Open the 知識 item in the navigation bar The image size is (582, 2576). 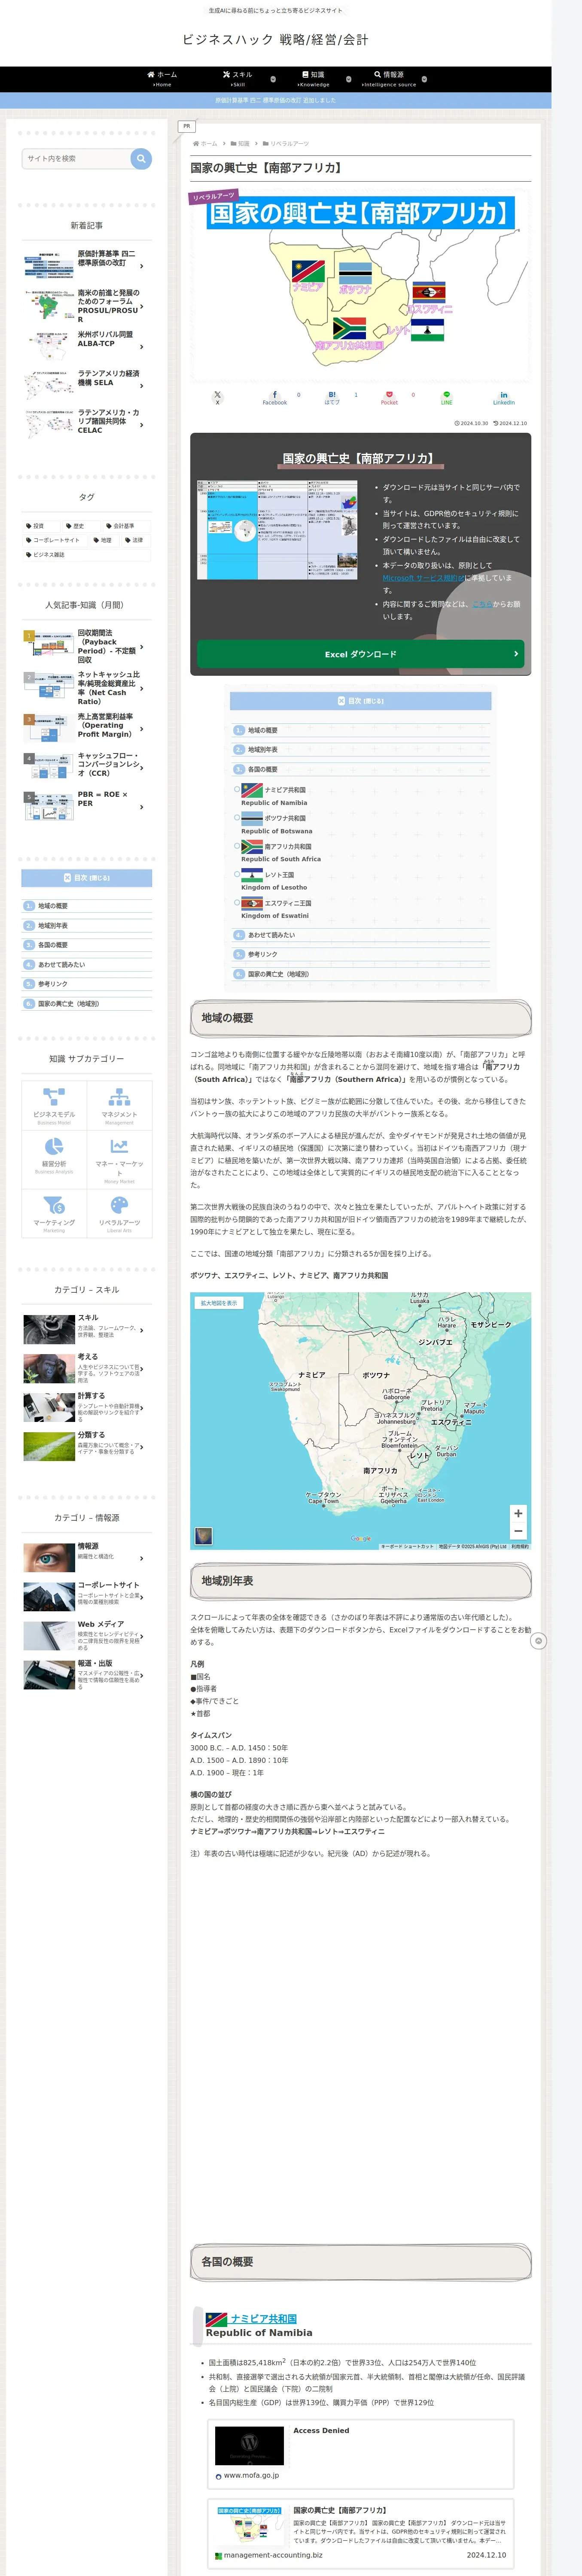tap(313, 78)
